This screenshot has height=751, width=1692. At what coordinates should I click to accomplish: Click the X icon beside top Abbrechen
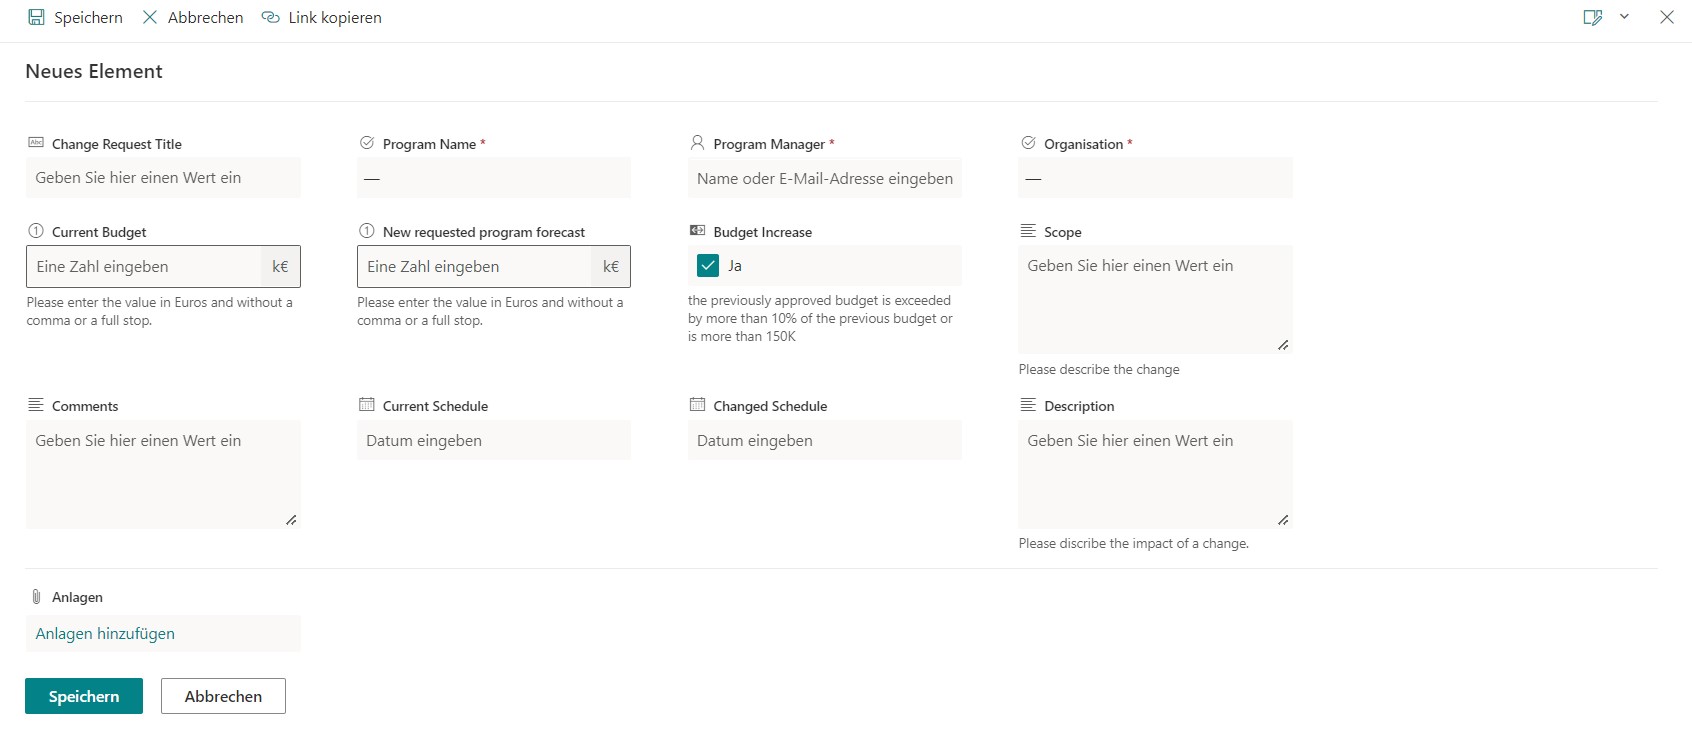click(150, 18)
